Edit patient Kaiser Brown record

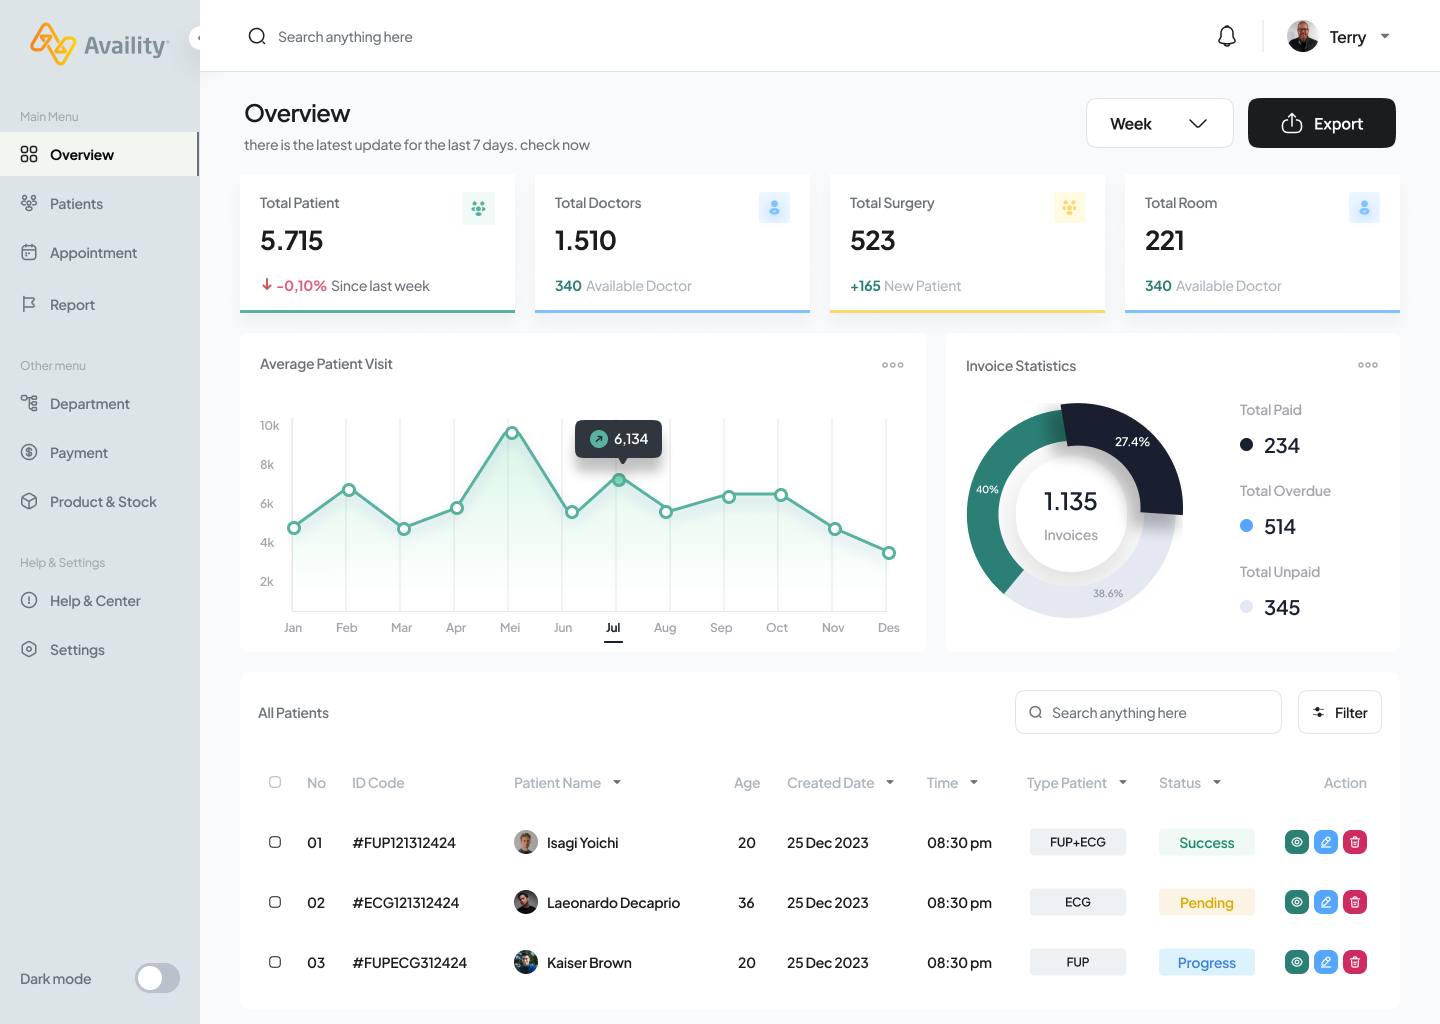pyautogui.click(x=1326, y=962)
